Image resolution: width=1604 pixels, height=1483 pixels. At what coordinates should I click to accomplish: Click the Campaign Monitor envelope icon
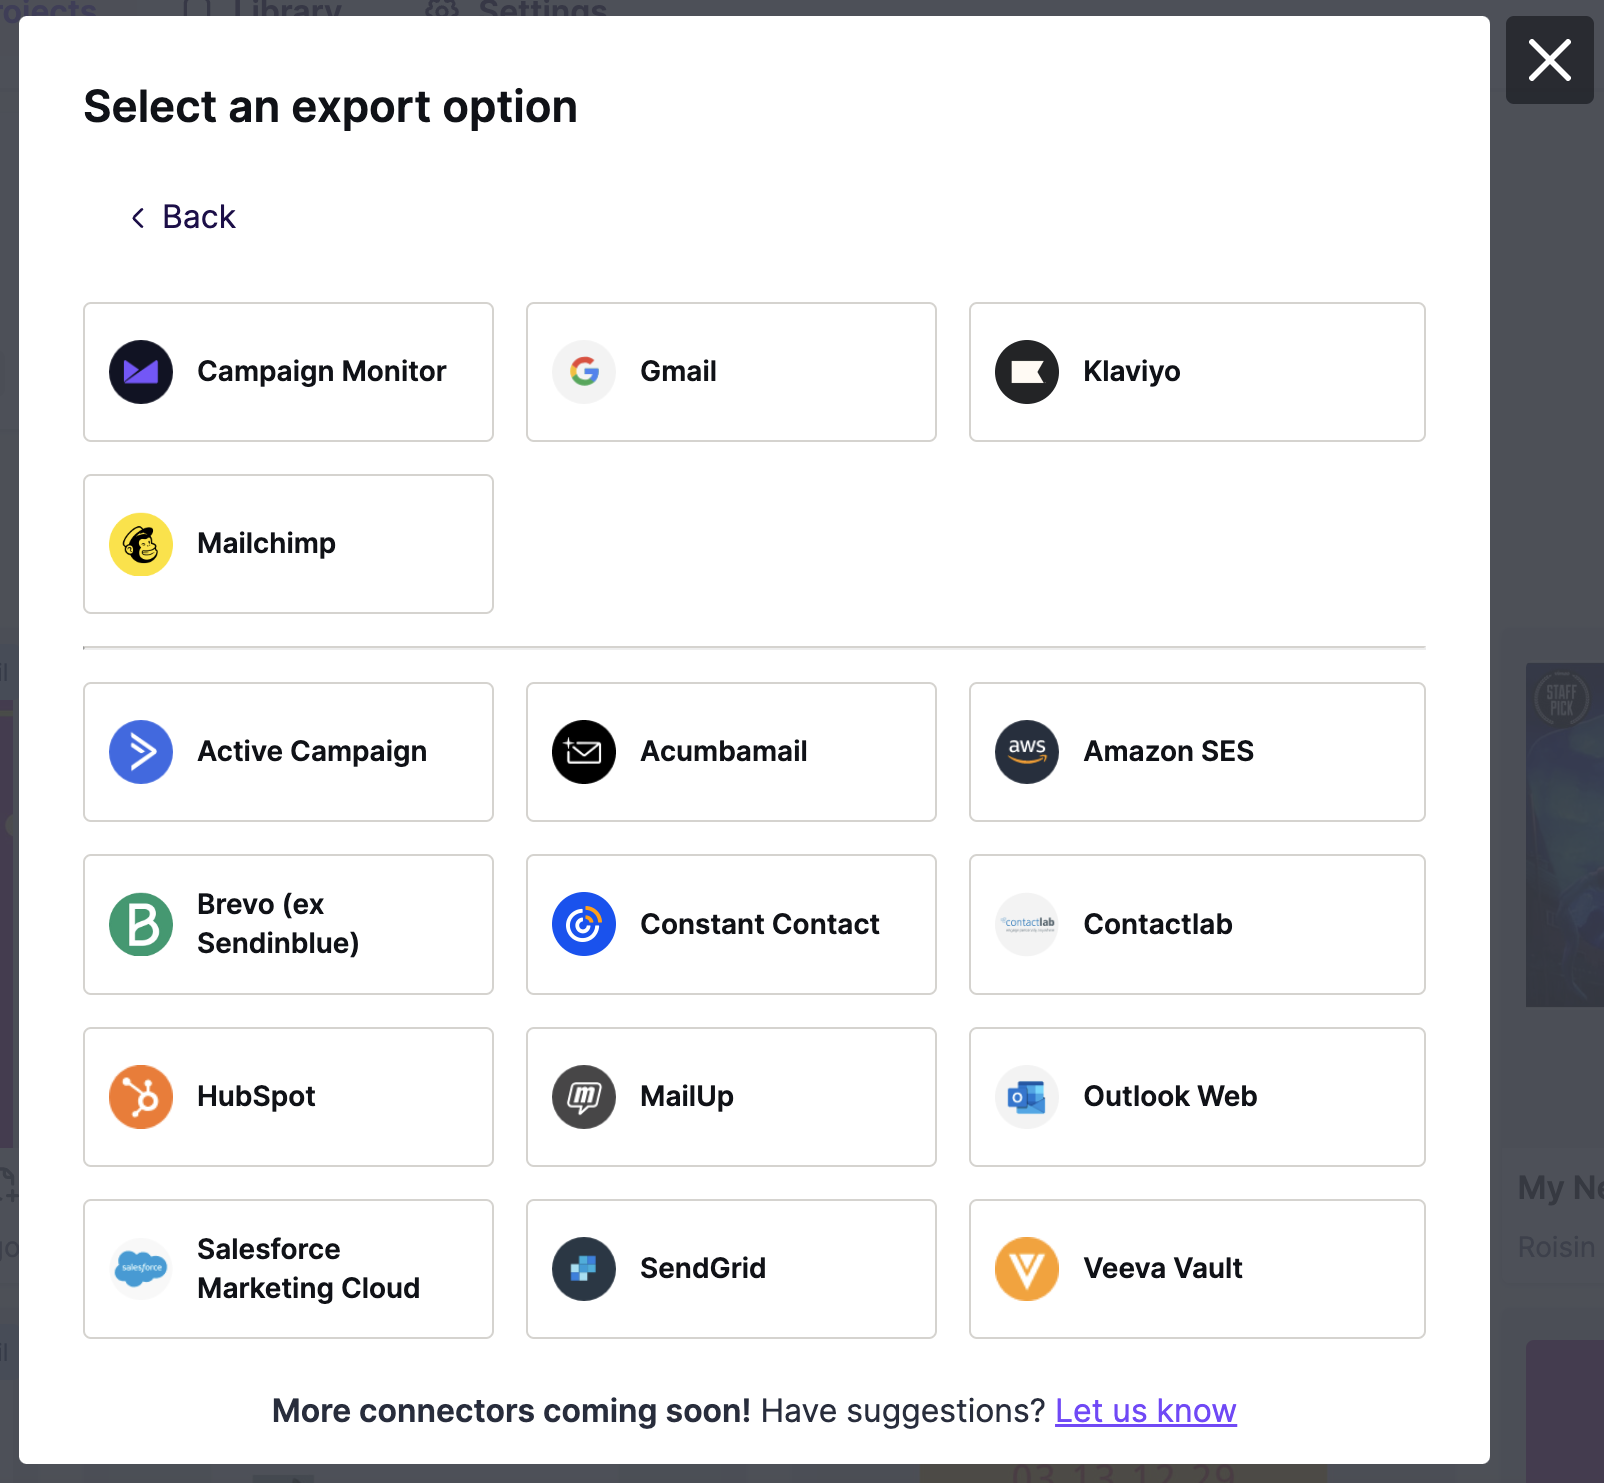[x=141, y=372]
